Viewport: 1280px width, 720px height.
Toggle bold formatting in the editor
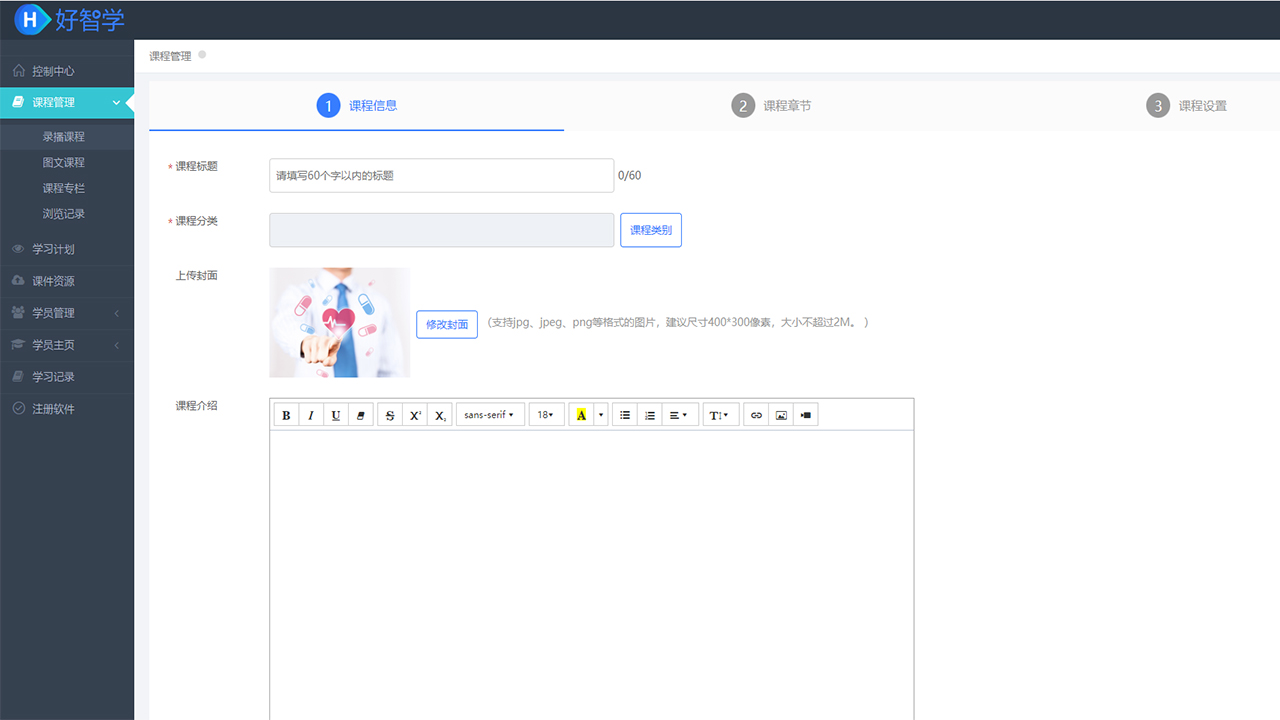click(286, 415)
